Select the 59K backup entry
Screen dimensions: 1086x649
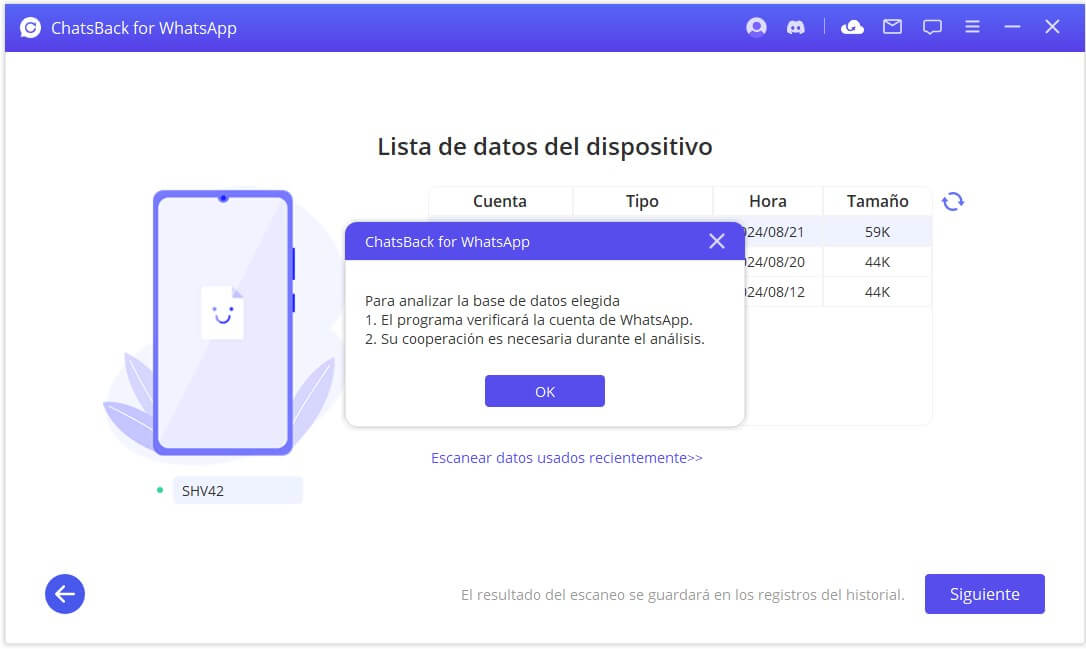(x=877, y=231)
